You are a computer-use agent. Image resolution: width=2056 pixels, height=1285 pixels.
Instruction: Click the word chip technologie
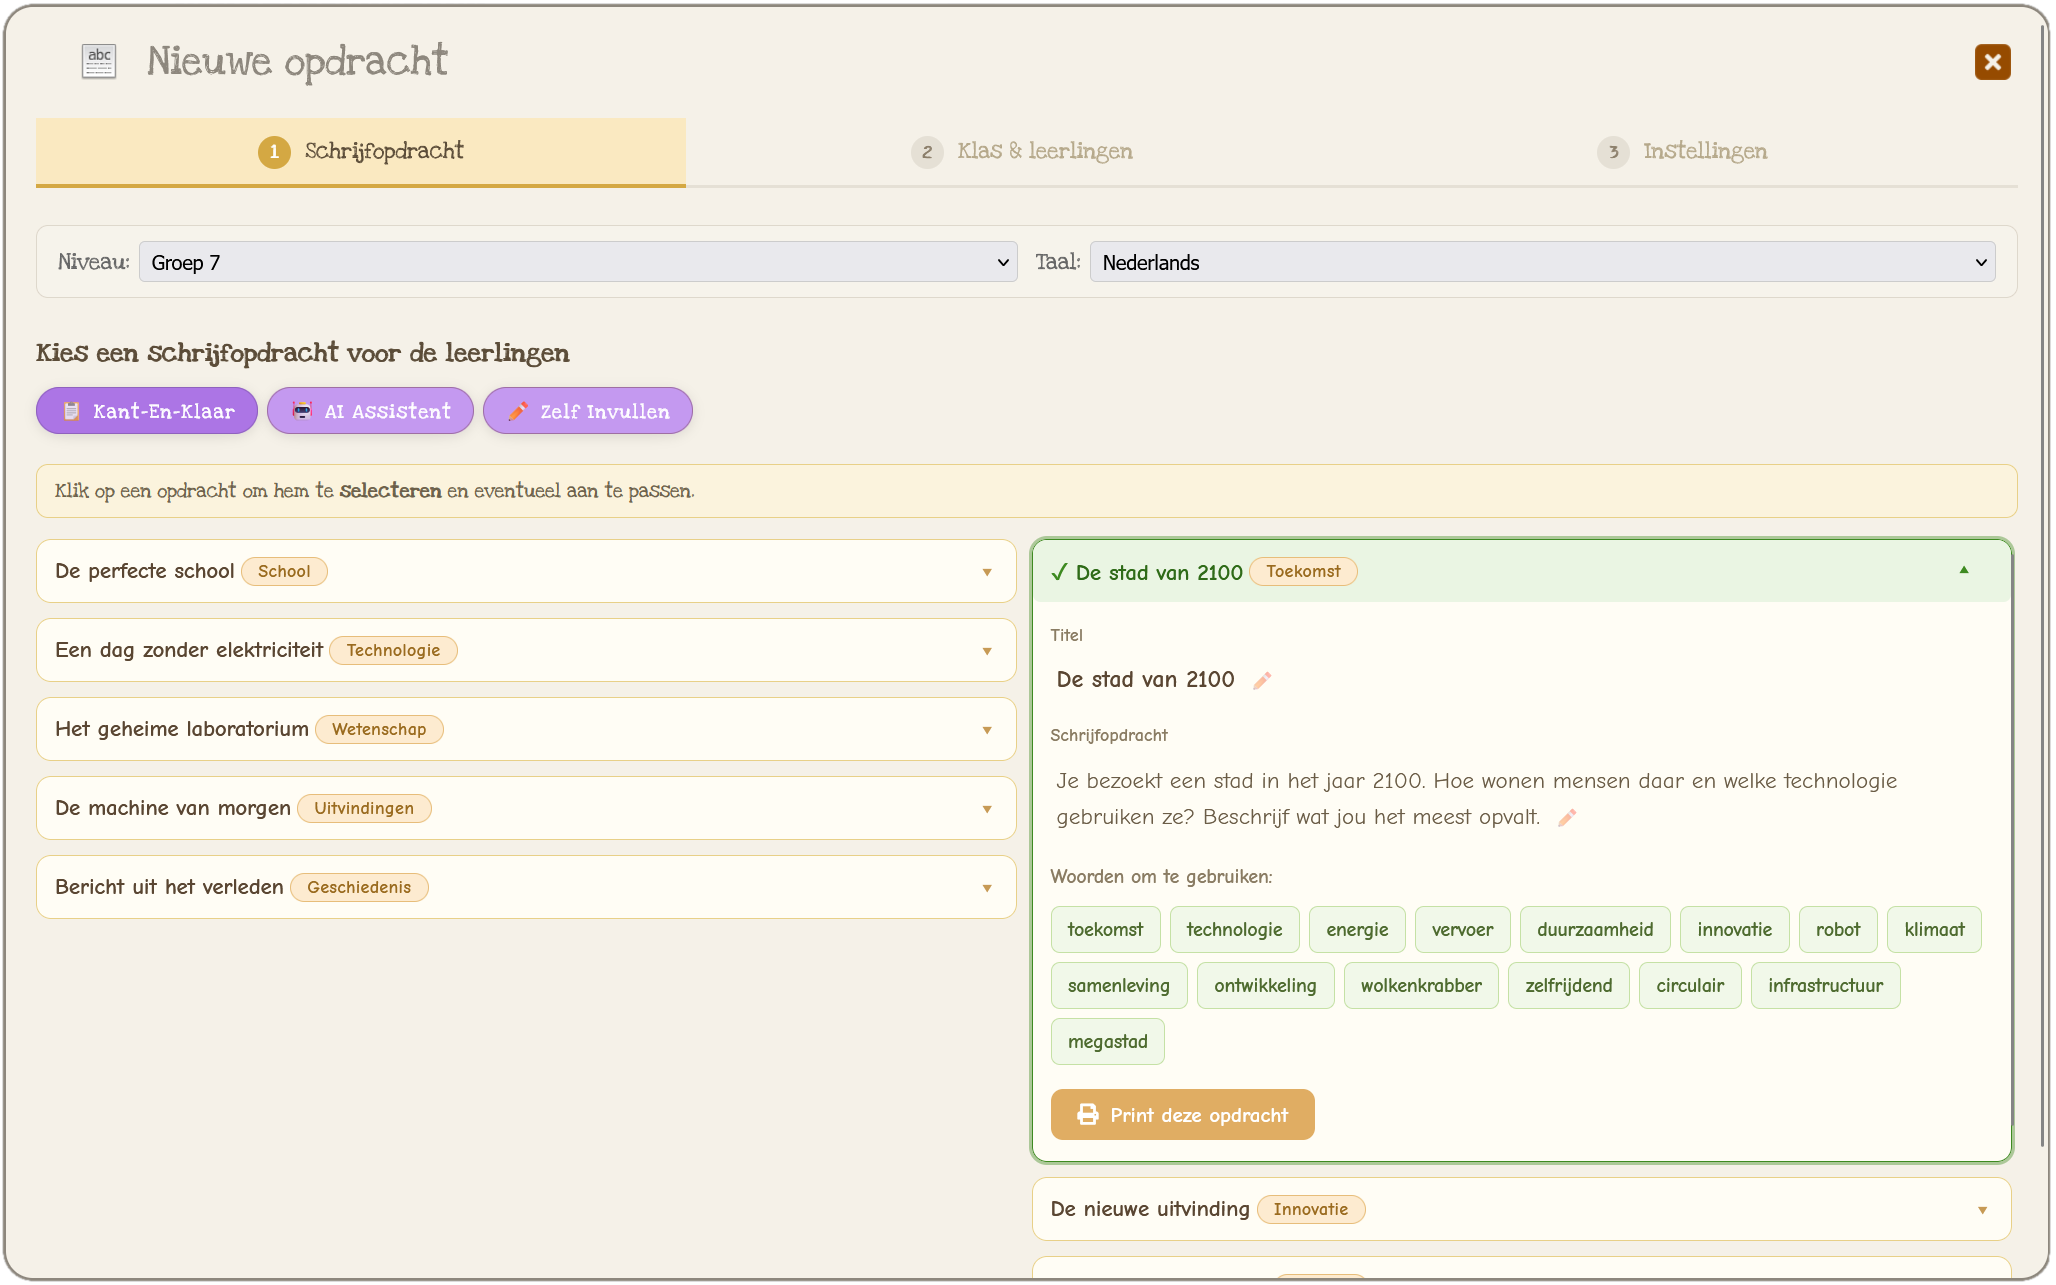coord(1234,930)
